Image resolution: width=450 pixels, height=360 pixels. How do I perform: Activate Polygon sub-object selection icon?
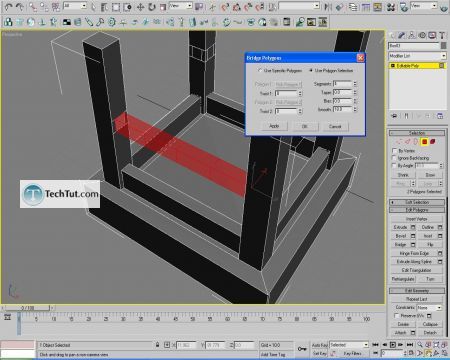click(424, 142)
